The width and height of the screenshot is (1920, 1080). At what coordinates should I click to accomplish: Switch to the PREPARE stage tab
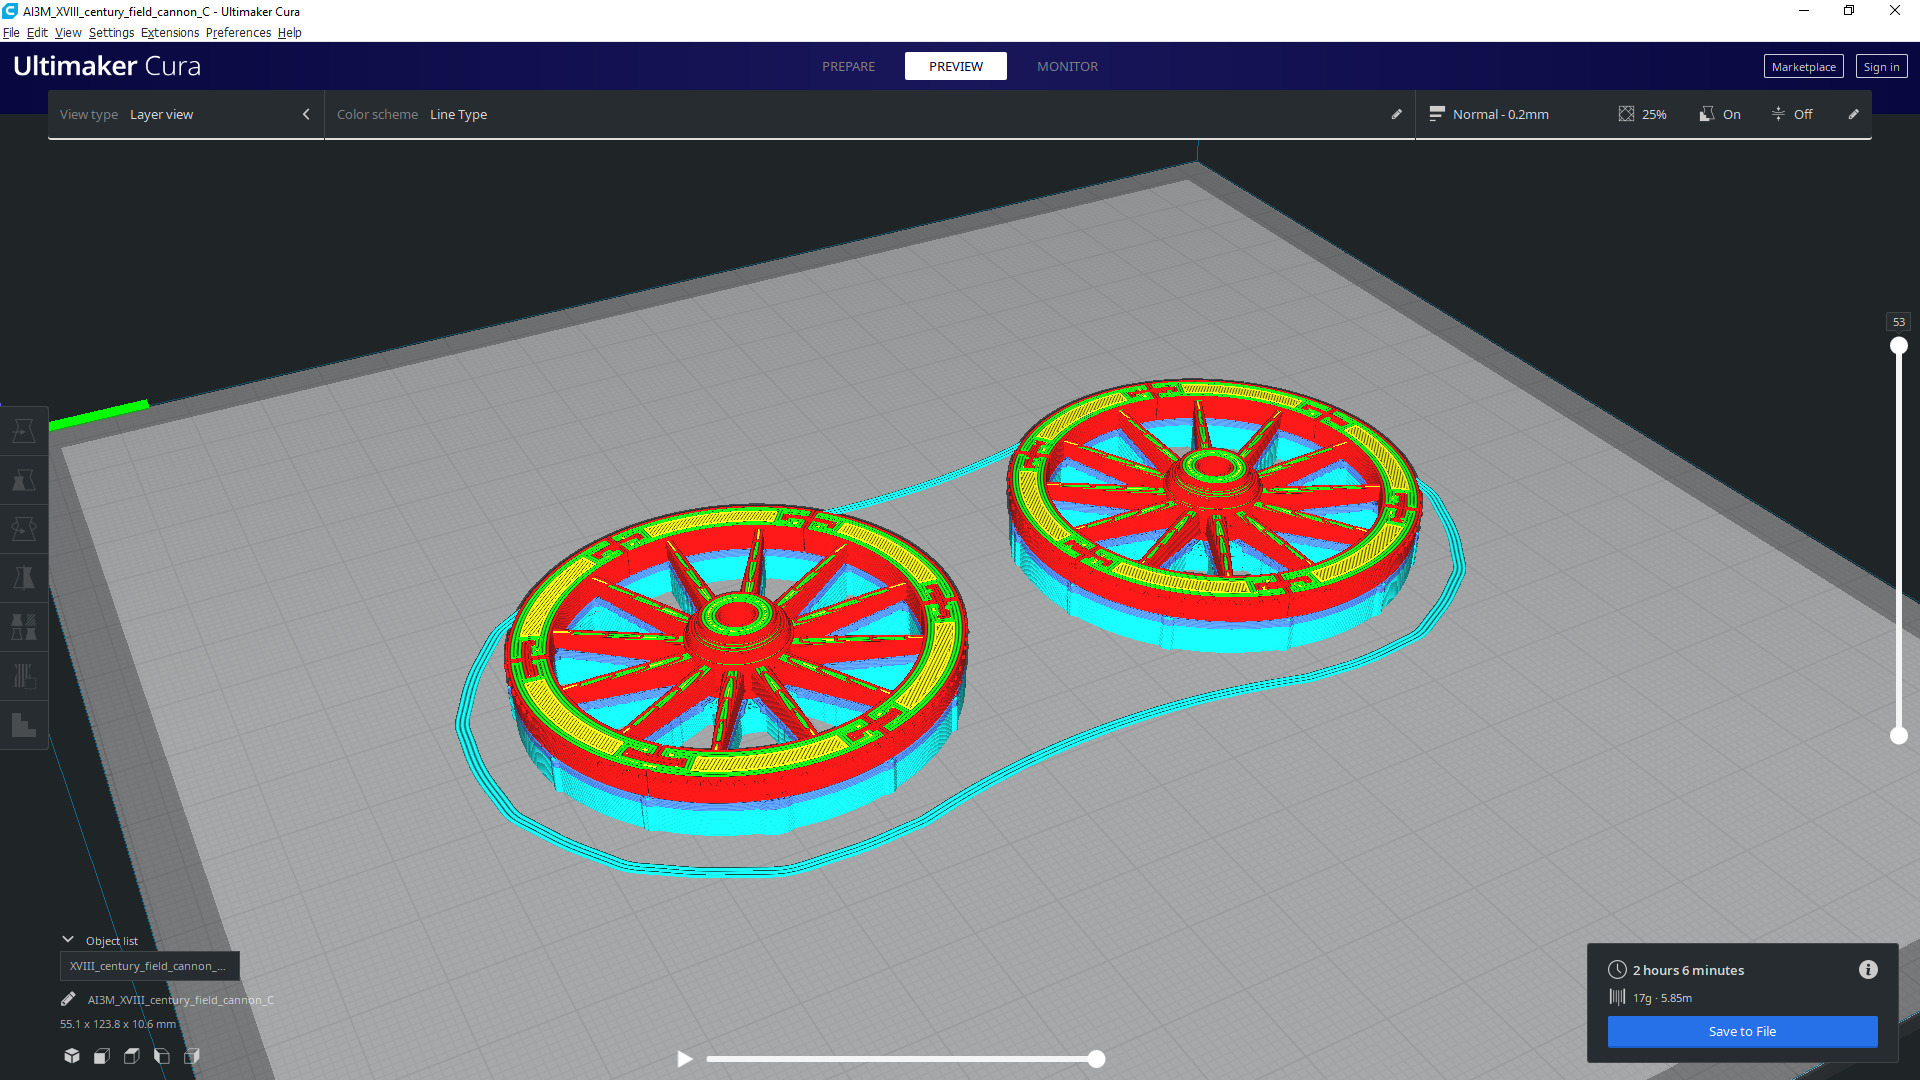[x=848, y=67]
